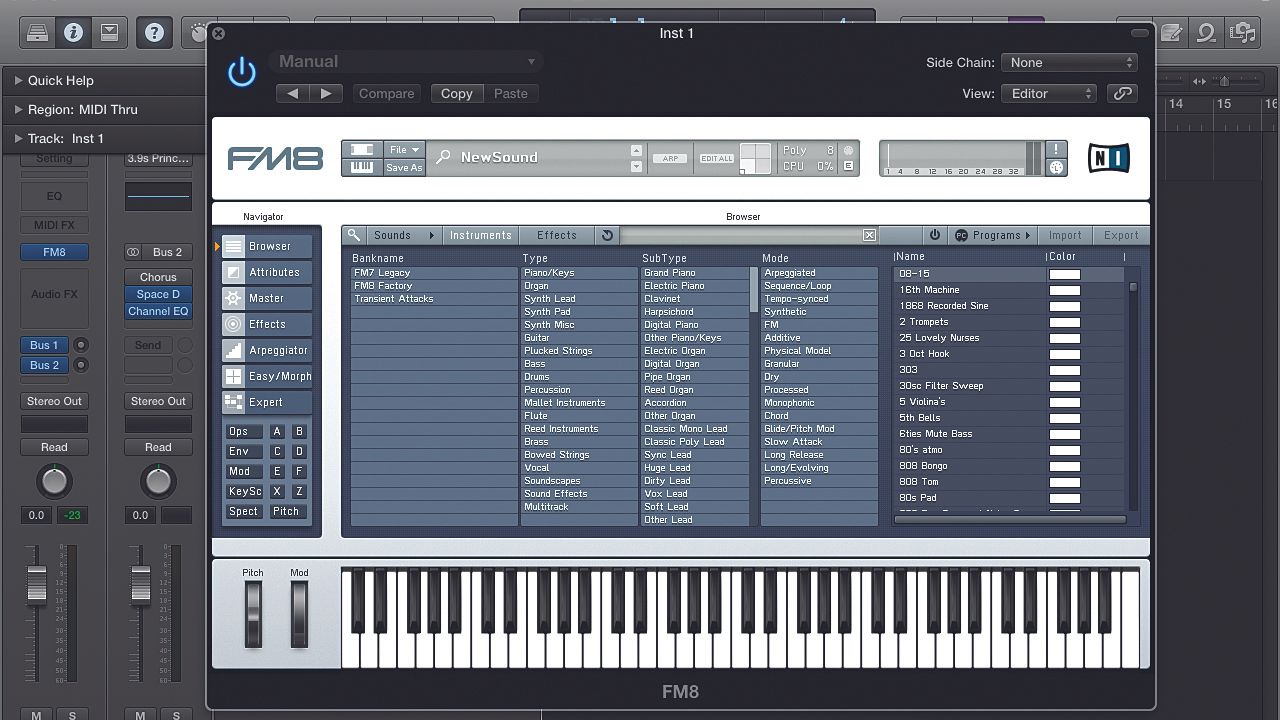
Task: Clear the browser search field with X
Action: pyautogui.click(x=869, y=235)
